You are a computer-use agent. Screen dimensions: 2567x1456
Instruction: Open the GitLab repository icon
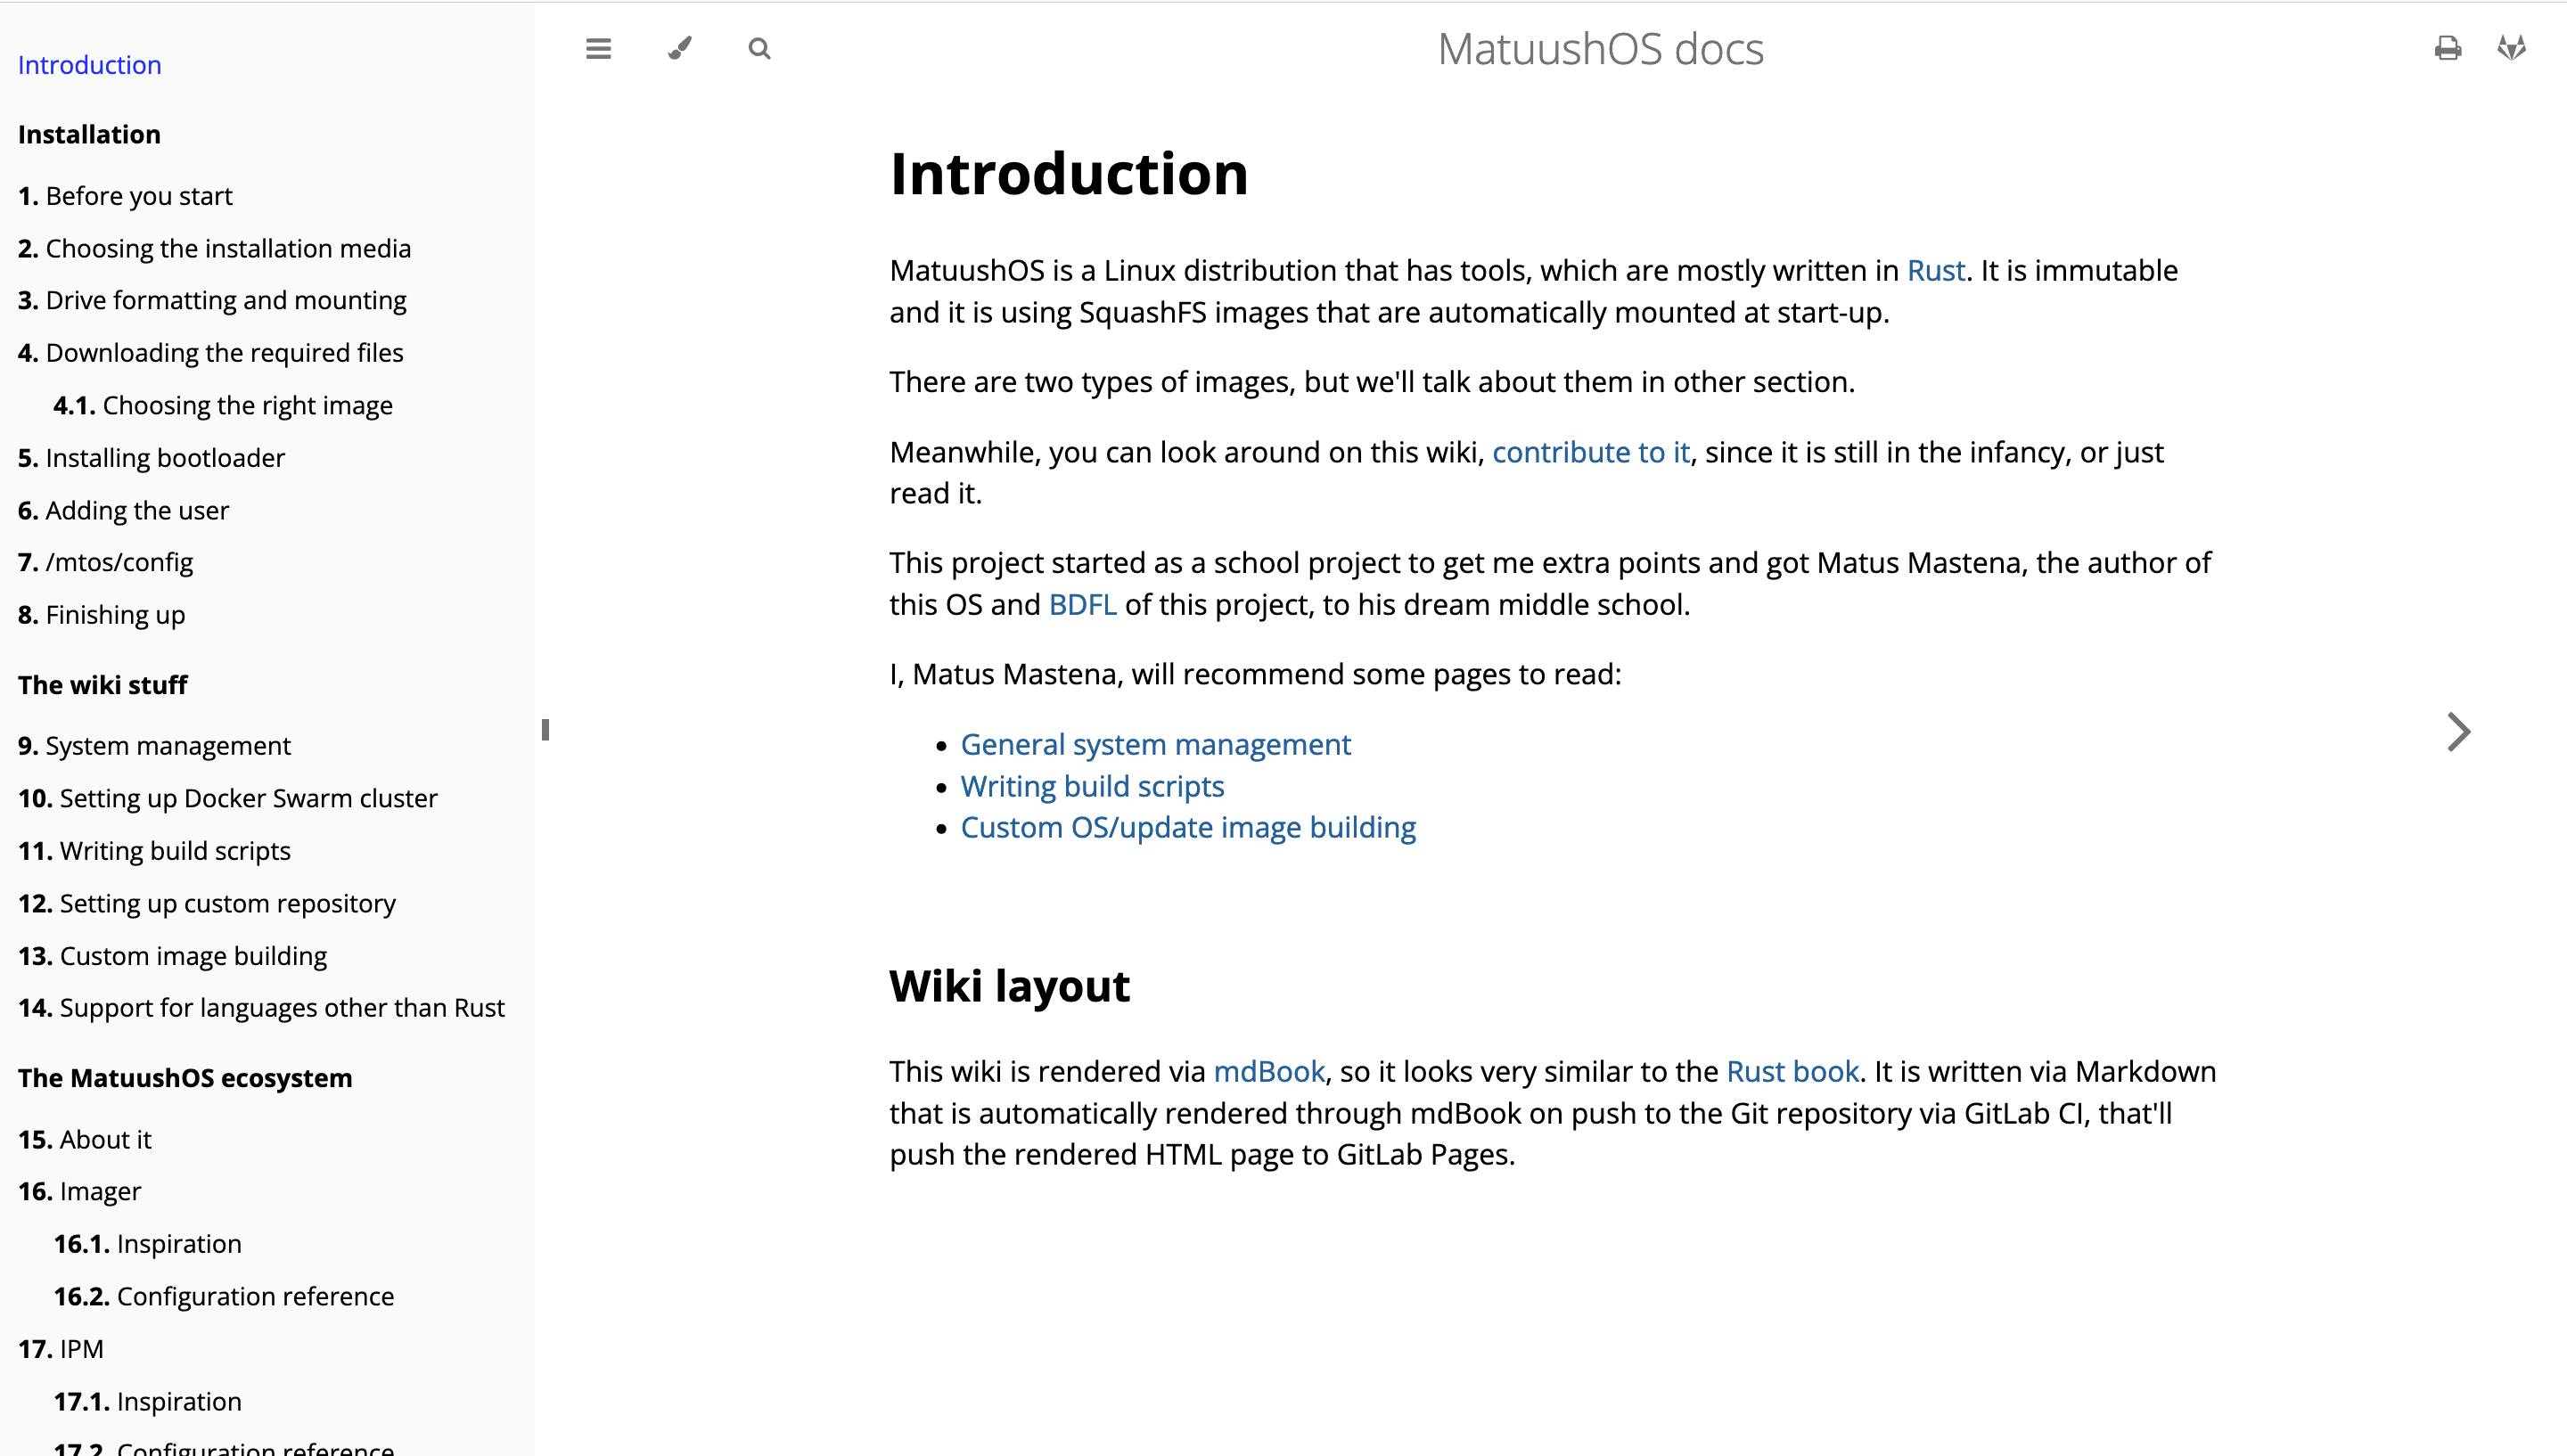[x=2512, y=48]
